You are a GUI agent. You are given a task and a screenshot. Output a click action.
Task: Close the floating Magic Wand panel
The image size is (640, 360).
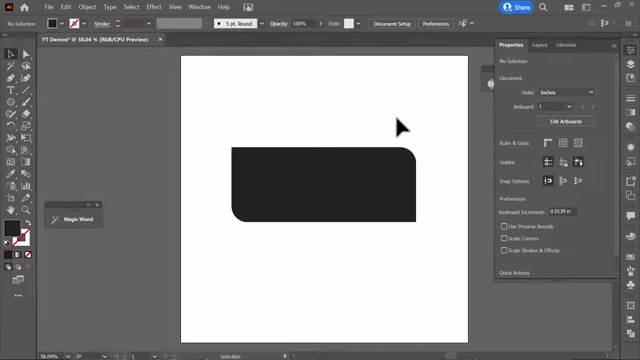click(x=97, y=204)
